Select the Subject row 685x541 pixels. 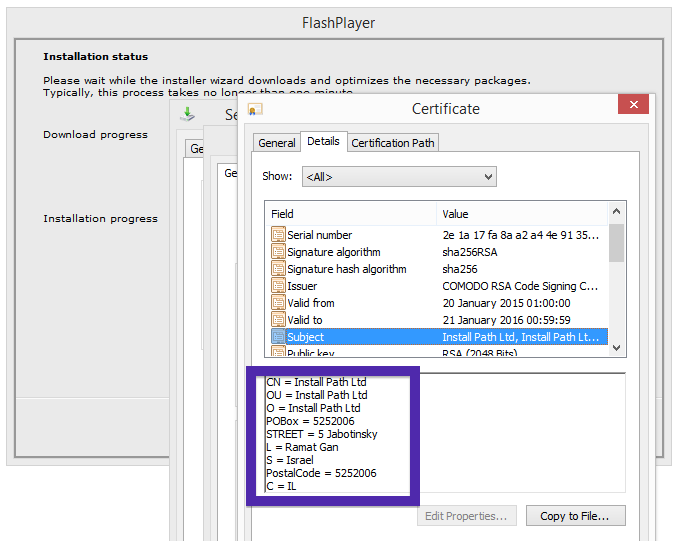pos(437,337)
